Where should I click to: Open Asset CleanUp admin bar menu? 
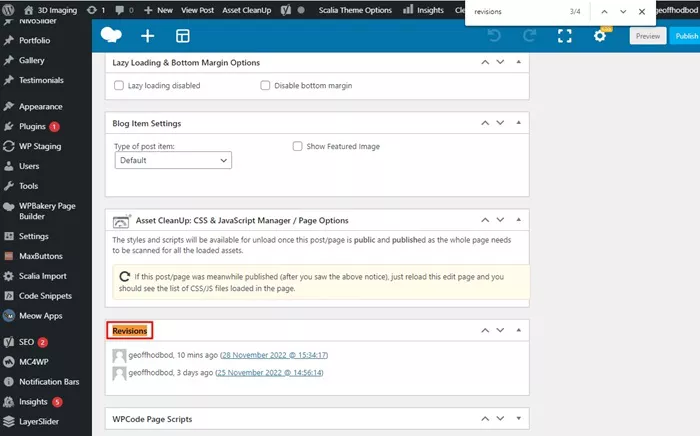[x=246, y=10]
